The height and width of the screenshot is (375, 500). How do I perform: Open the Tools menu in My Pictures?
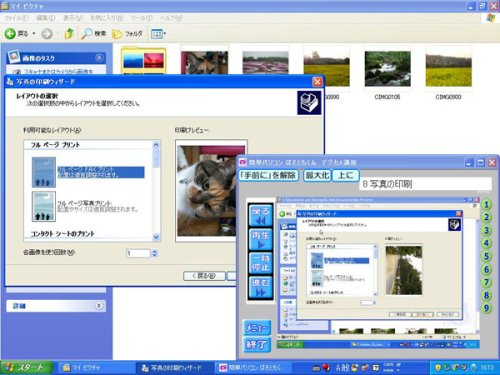[141, 18]
